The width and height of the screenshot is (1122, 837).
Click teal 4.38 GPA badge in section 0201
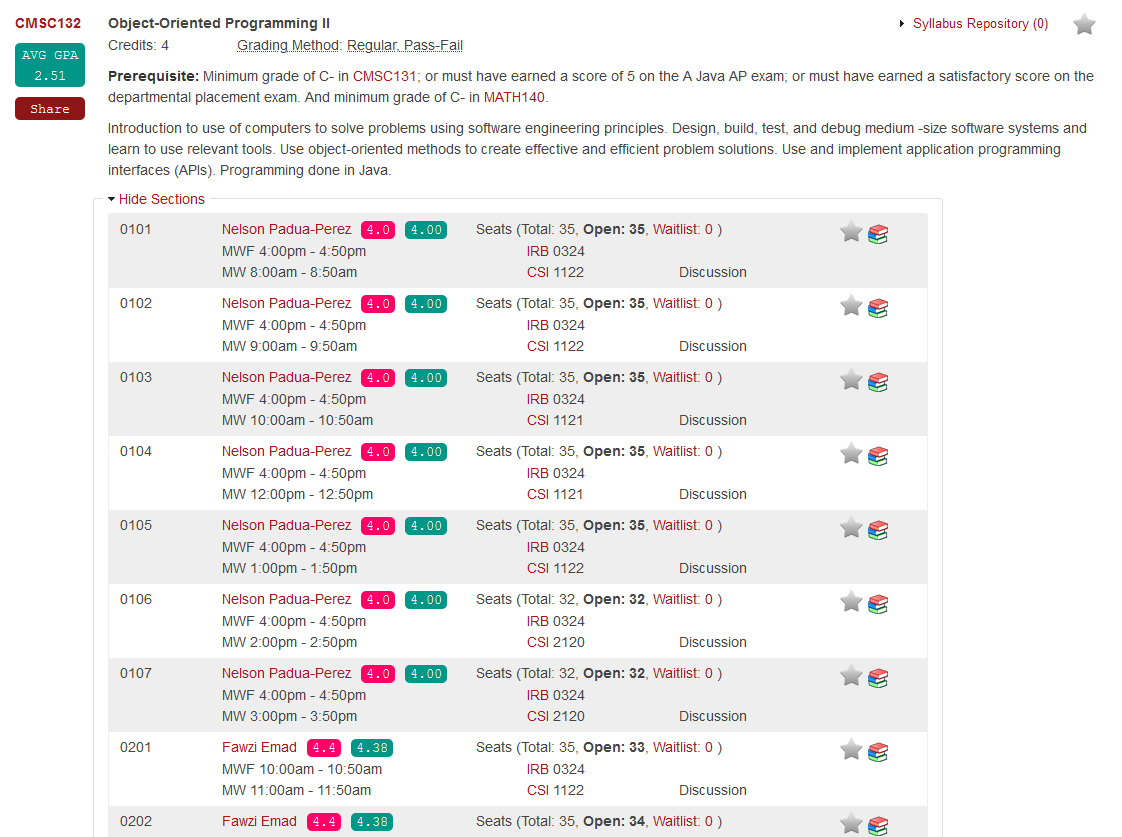tap(372, 748)
